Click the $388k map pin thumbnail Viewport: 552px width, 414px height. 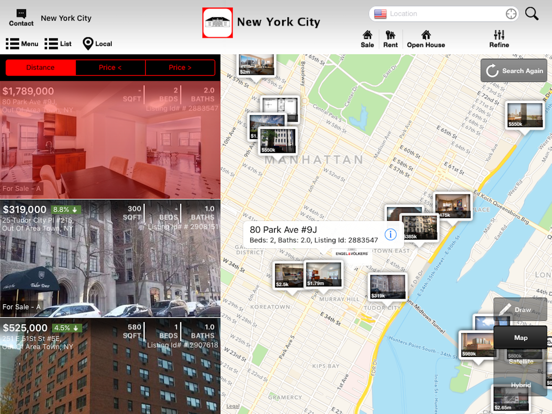pyautogui.click(x=420, y=227)
